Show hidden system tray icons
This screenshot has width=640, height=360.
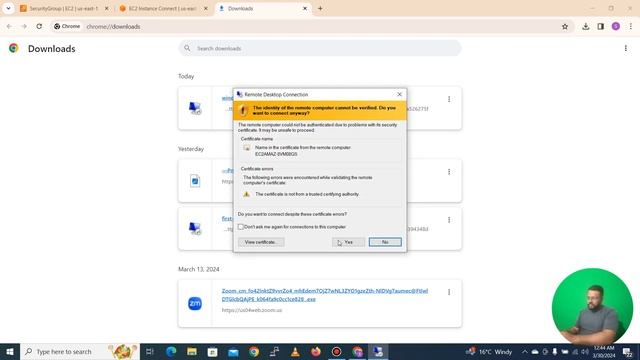(524, 351)
